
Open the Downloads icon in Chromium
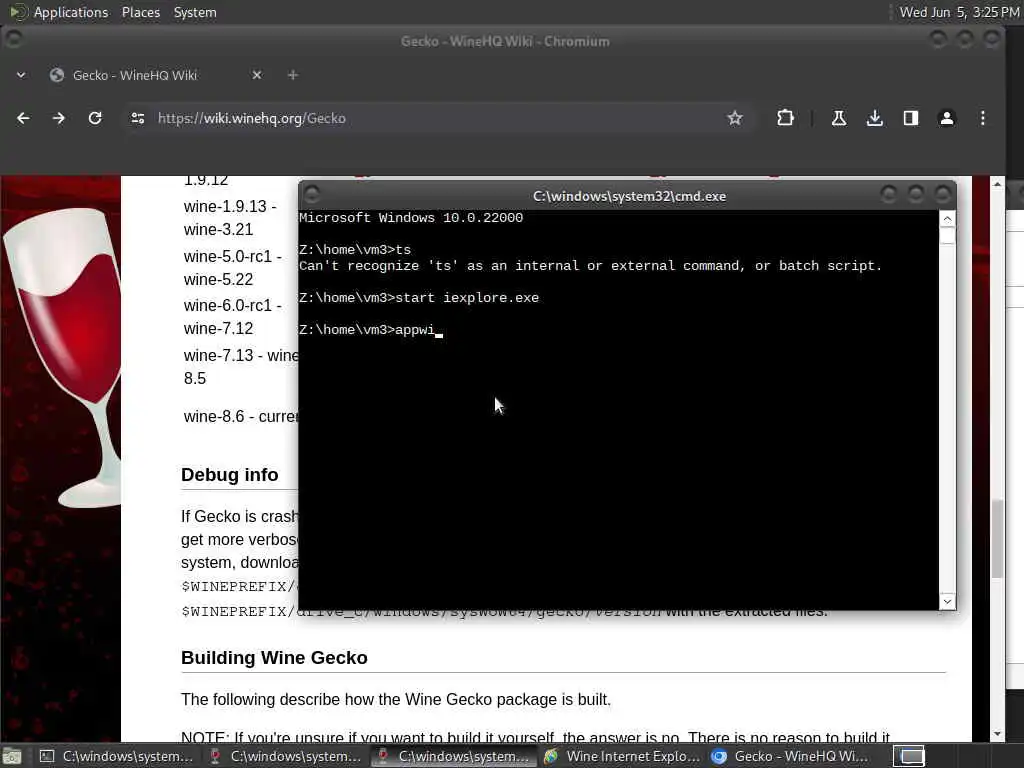coord(874,118)
